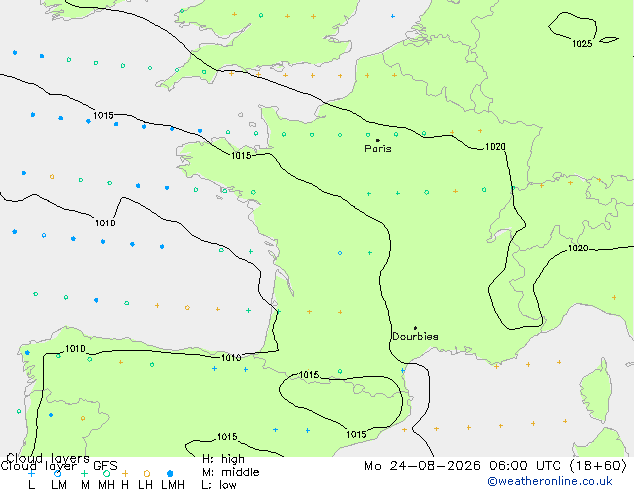Click the 1015 label over the Pyrenees

point(309,375)
